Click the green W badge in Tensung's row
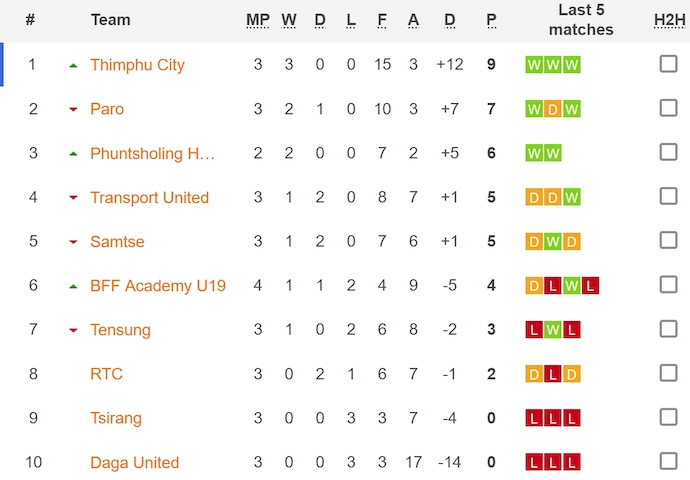690x480 pixels. click(553, 330)
